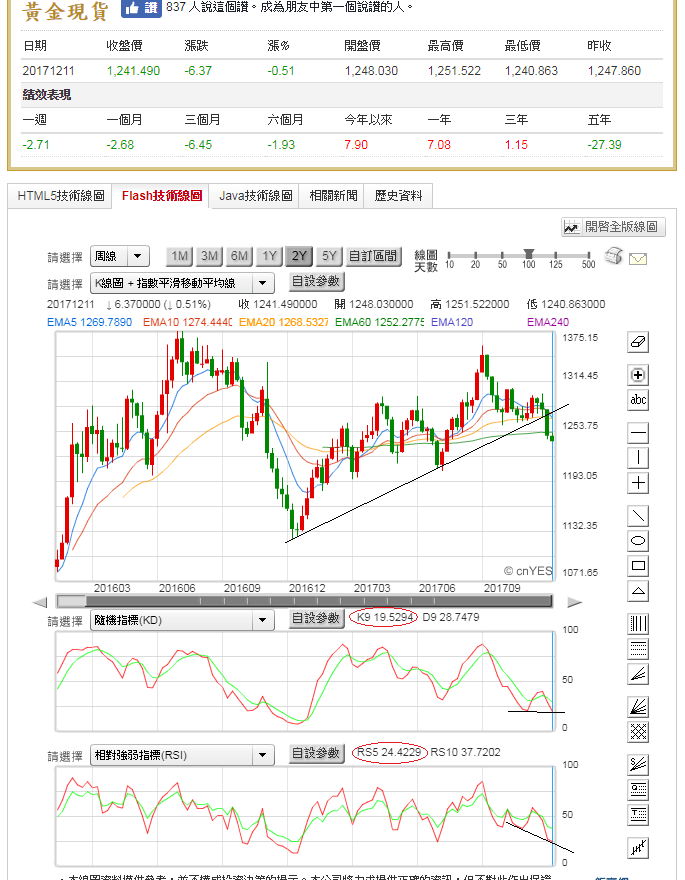Click the EMA60 1252.2775 legend label
The width and height of the screenshot is (685, 880).
pos(379,322)
